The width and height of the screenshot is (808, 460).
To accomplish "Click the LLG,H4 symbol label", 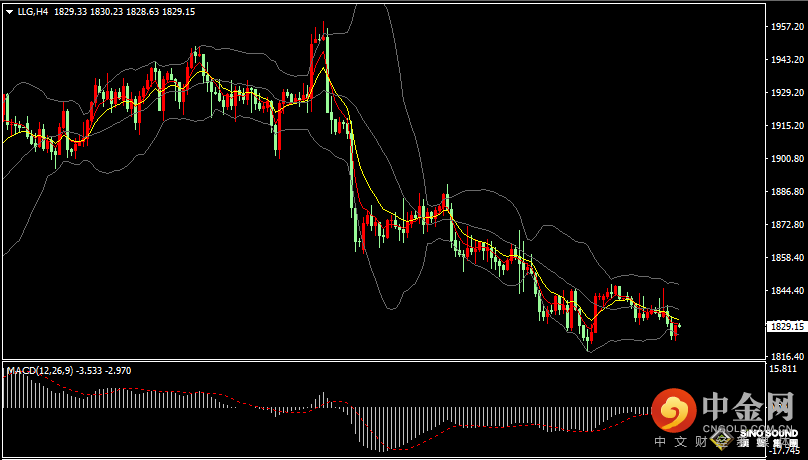I will (33, 11).
